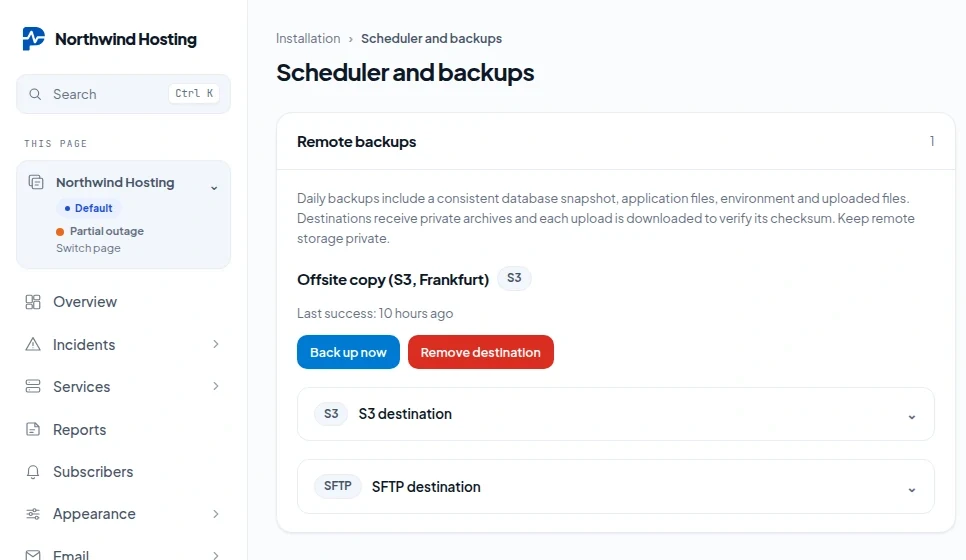
Task: Open the Incidents menu item
Action: (x=123, y=344)
